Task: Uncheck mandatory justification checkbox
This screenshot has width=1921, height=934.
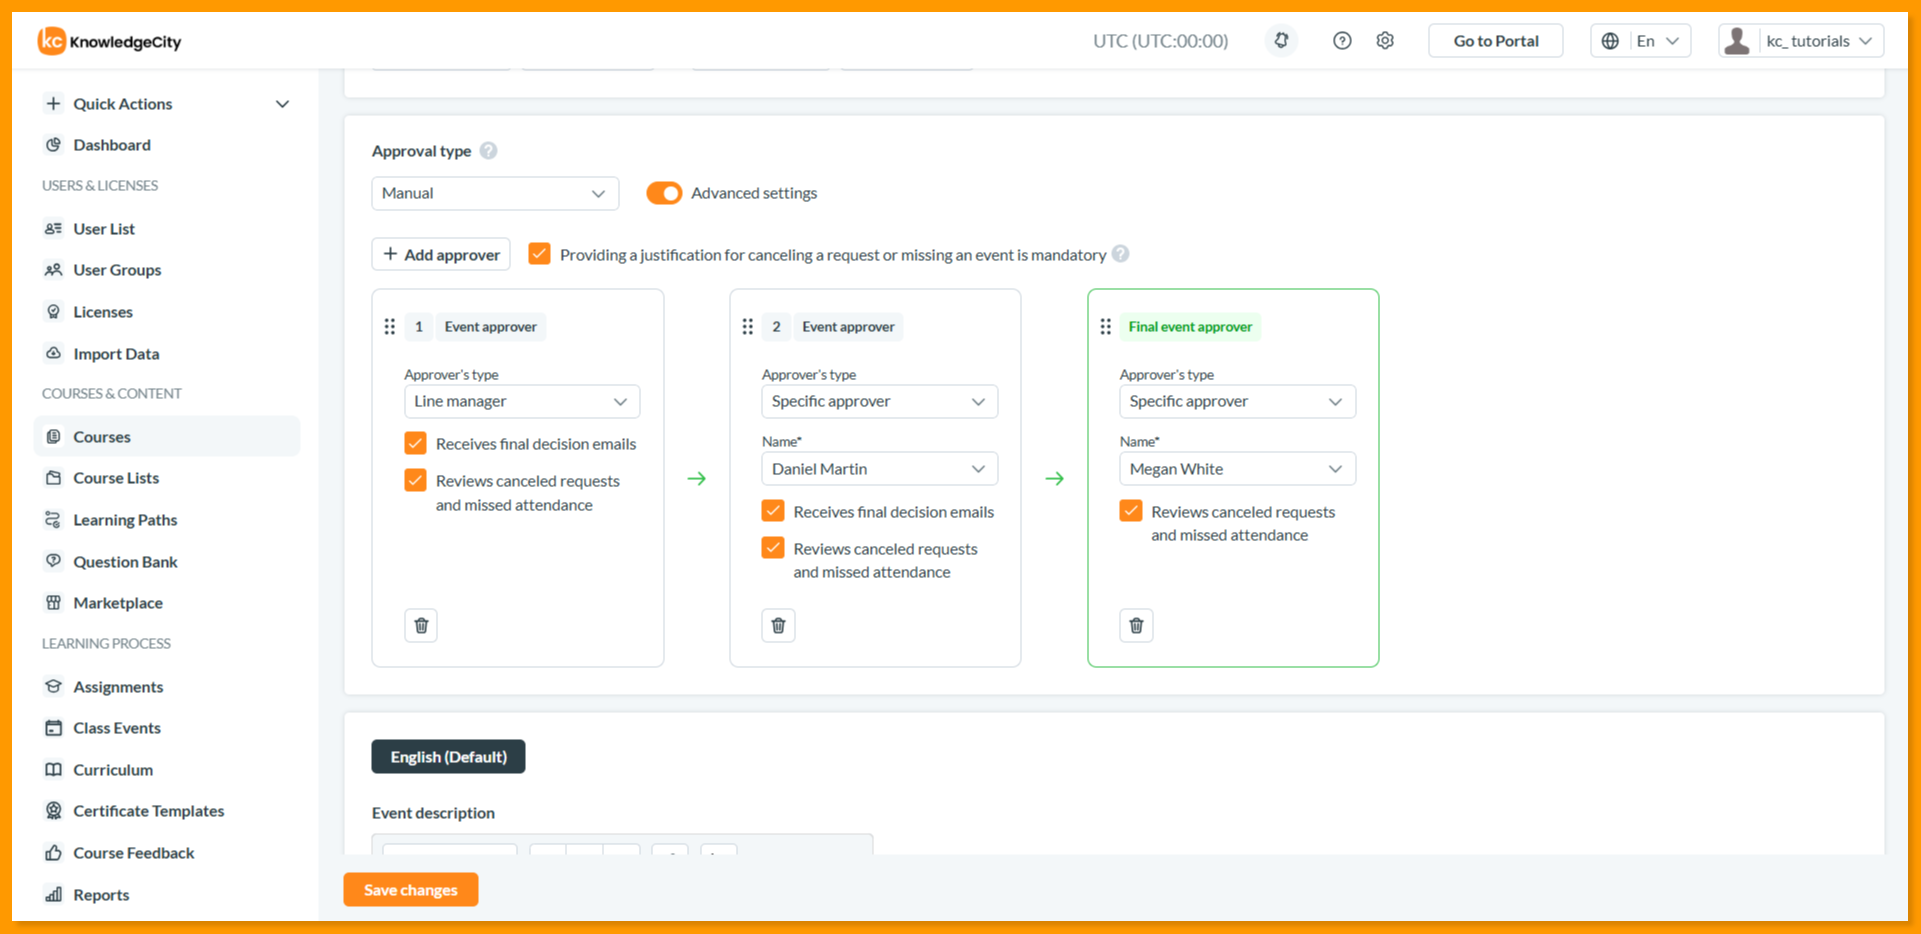Action: click(539, 254)
